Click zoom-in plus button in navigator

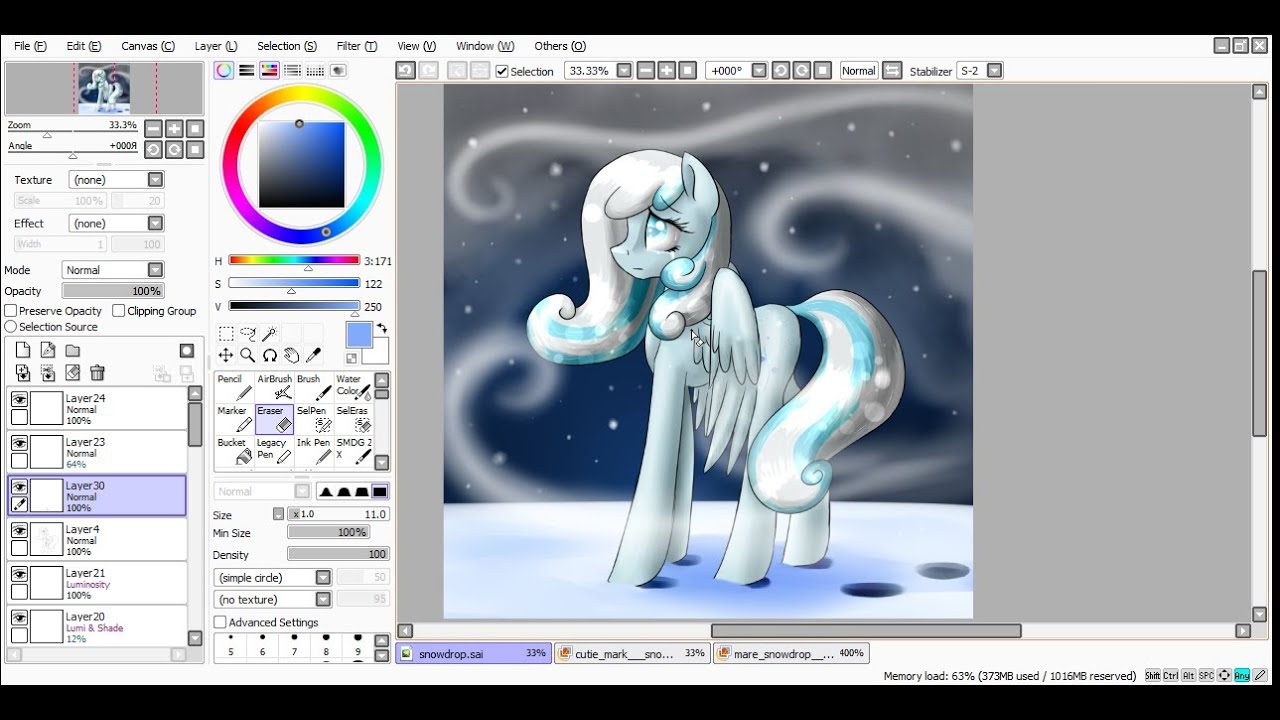point(174,128)
